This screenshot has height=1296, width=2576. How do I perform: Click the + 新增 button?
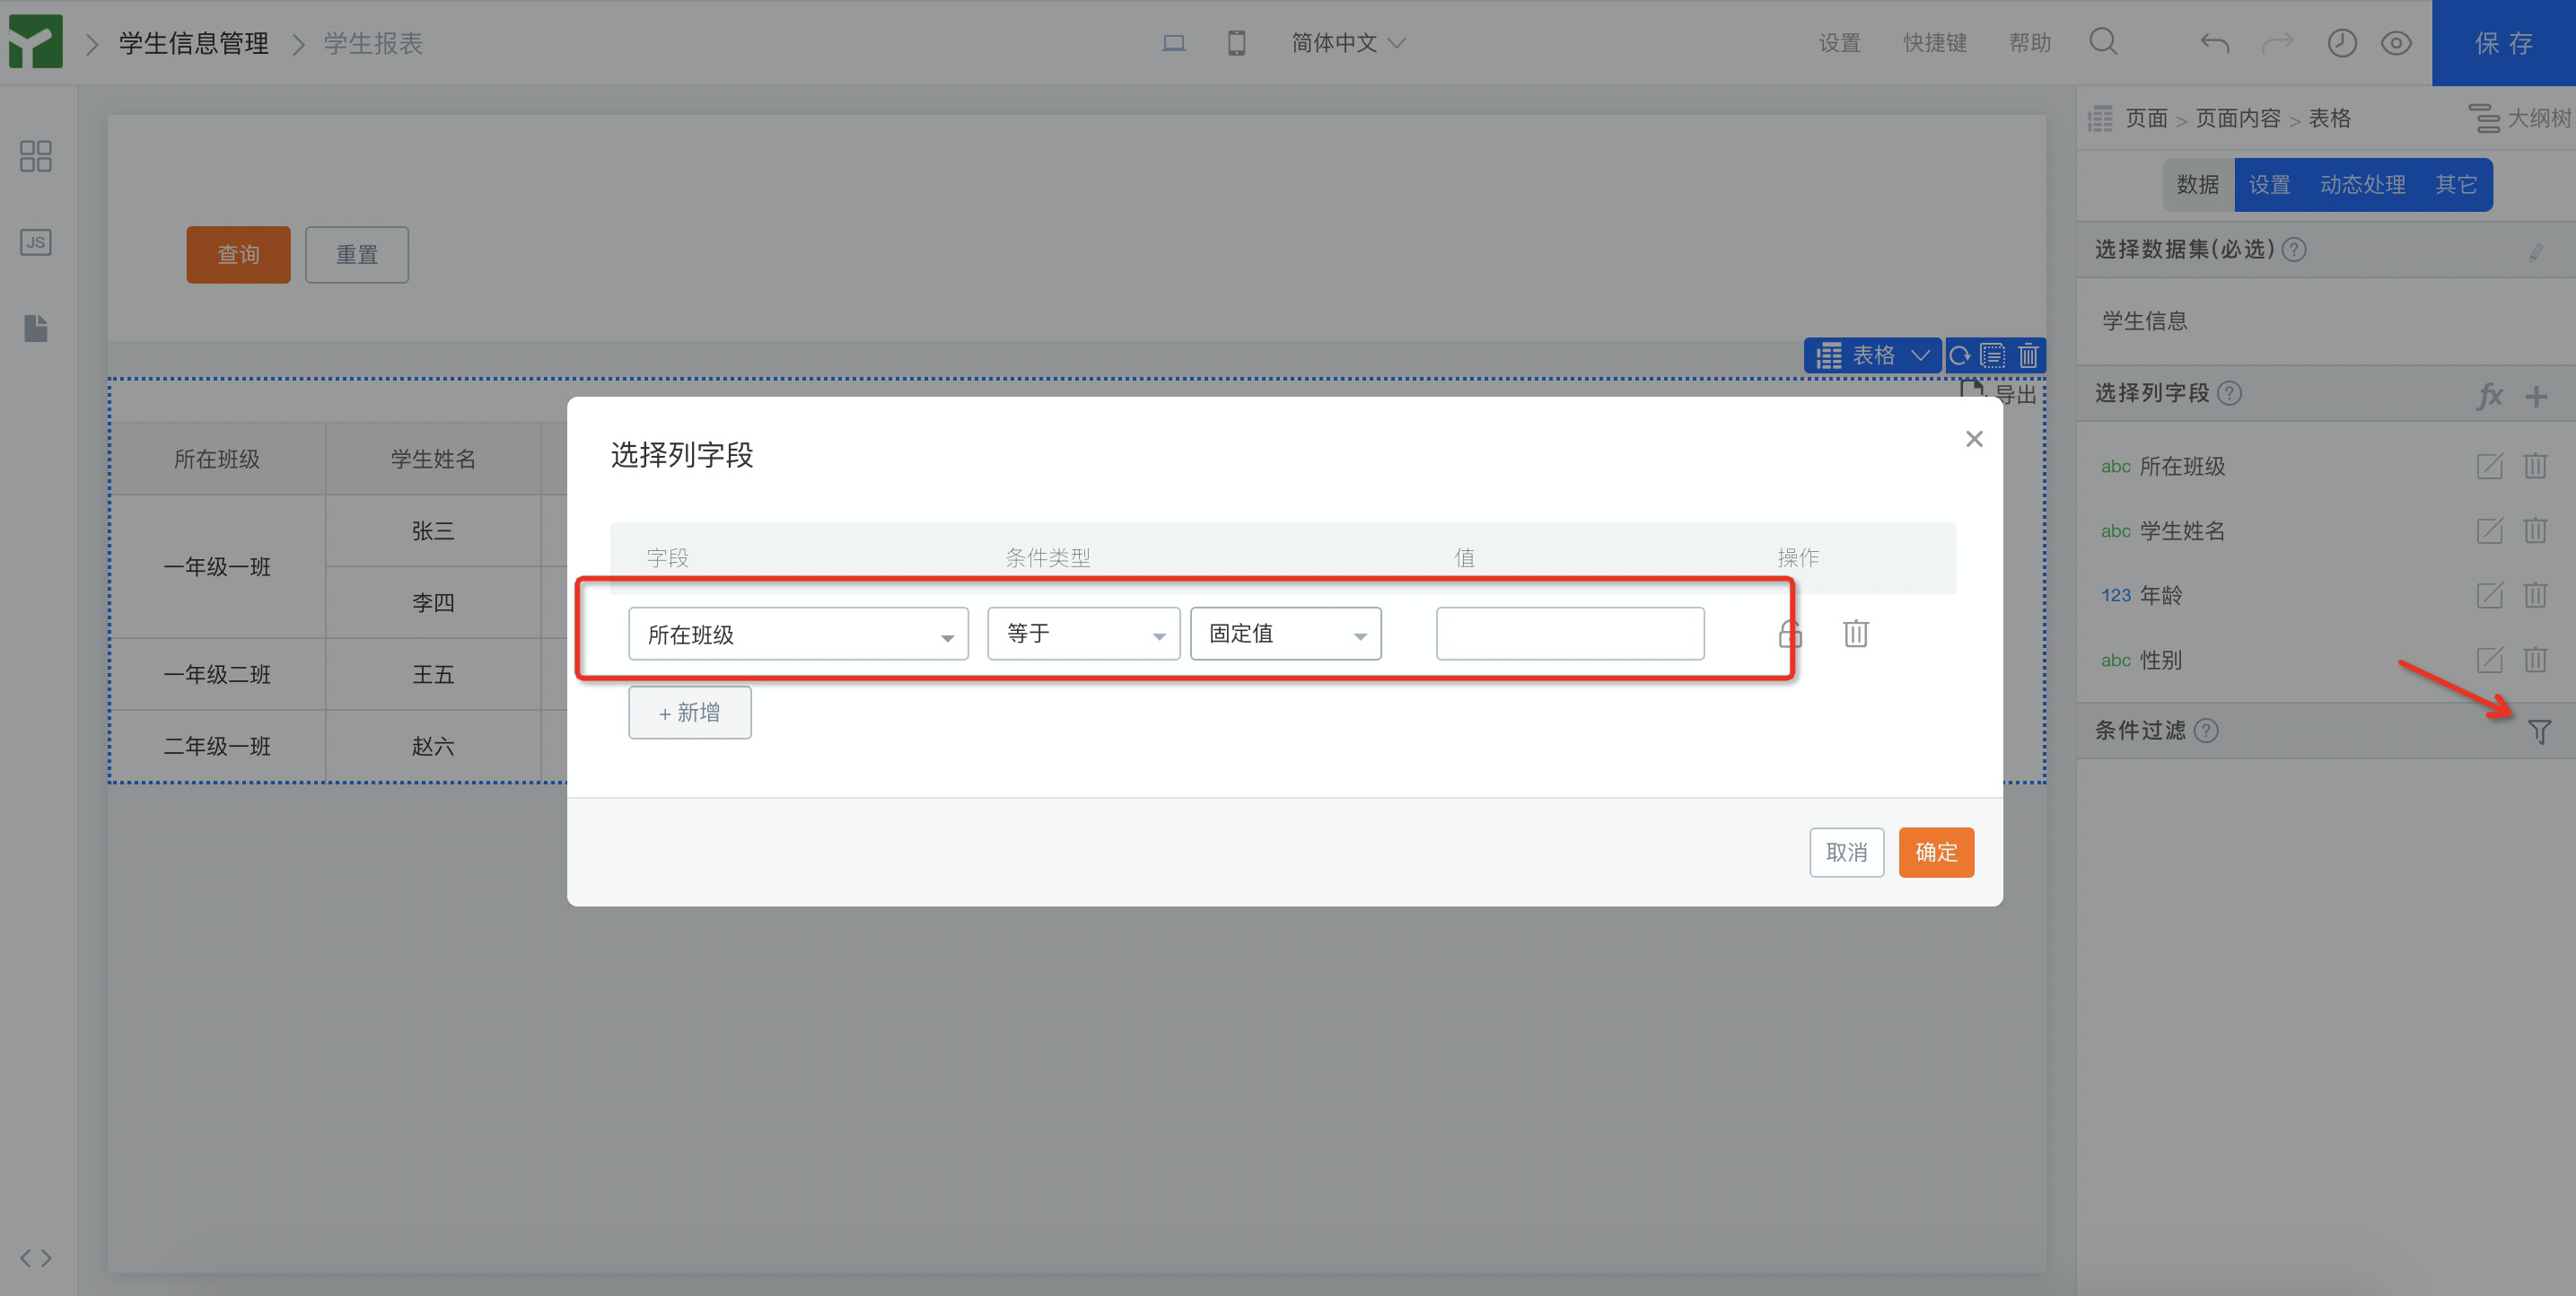[689, 713]
